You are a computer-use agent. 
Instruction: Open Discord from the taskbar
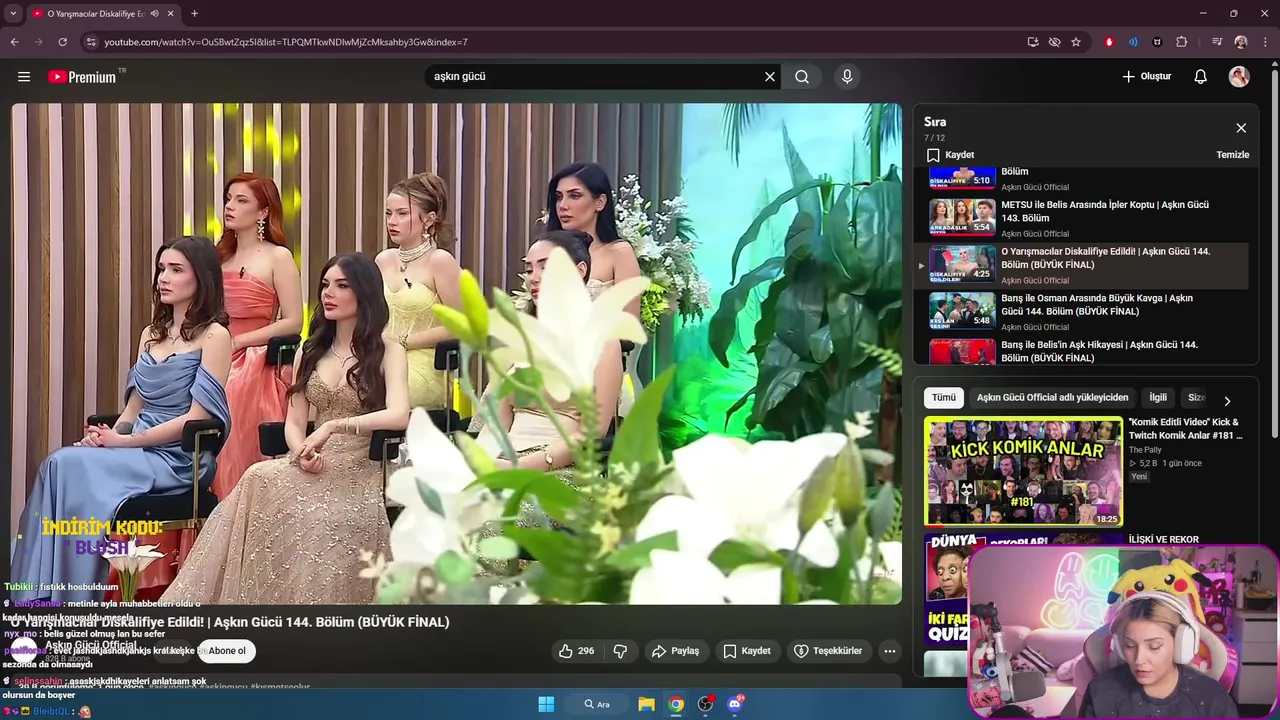[x=735, y=704]
